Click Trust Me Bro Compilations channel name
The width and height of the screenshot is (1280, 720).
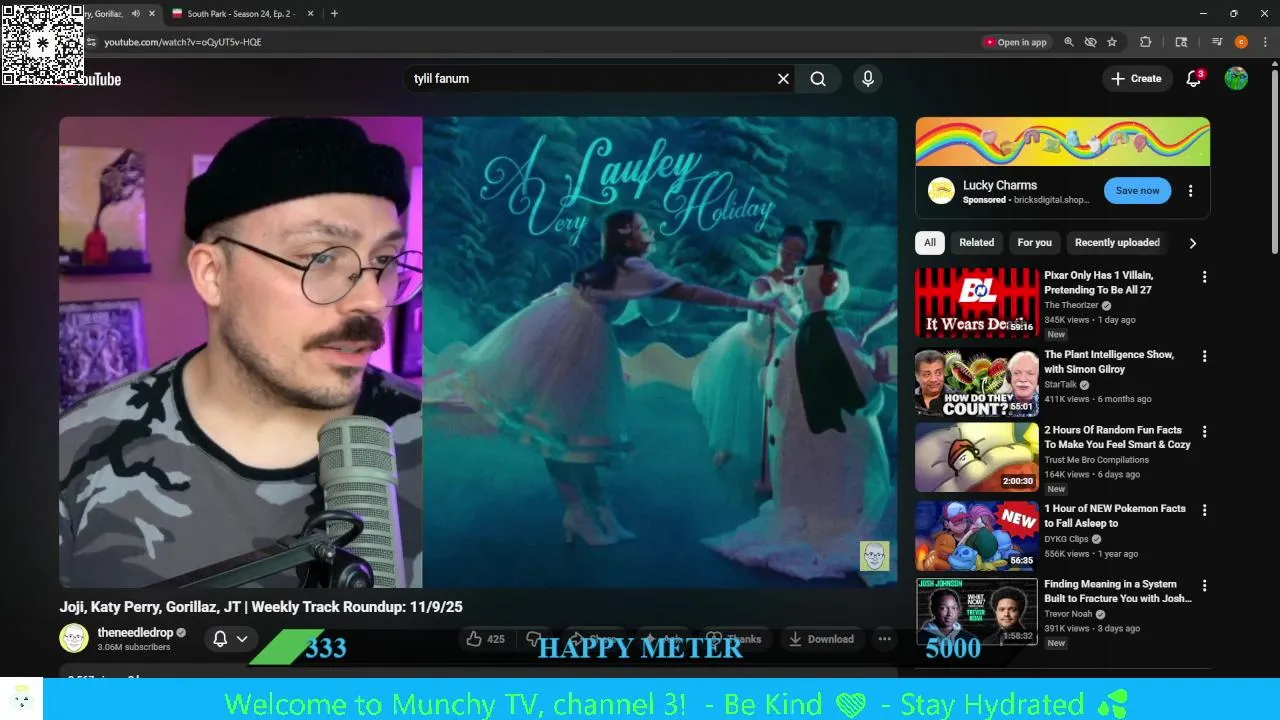[1096, 460]
